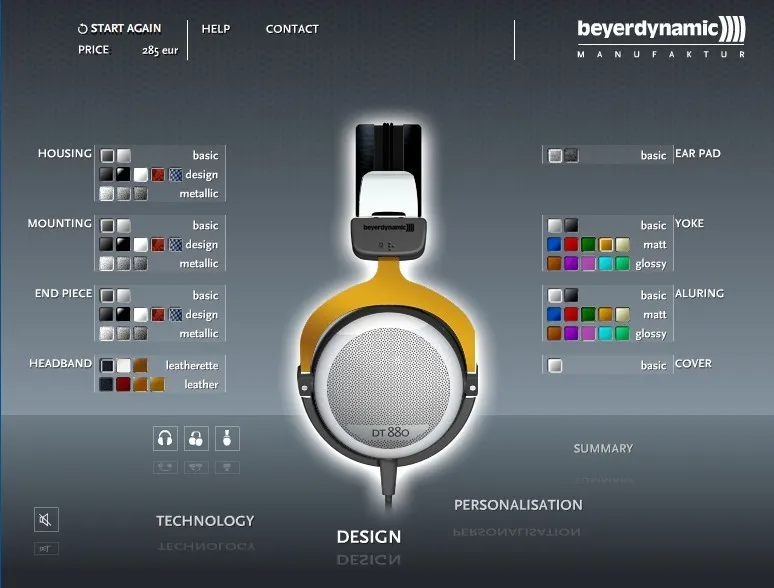Viewport: 774px width, 588px height.
Task: Pick orange matt Yoke swatch
Action: click(x=606, y=245)
